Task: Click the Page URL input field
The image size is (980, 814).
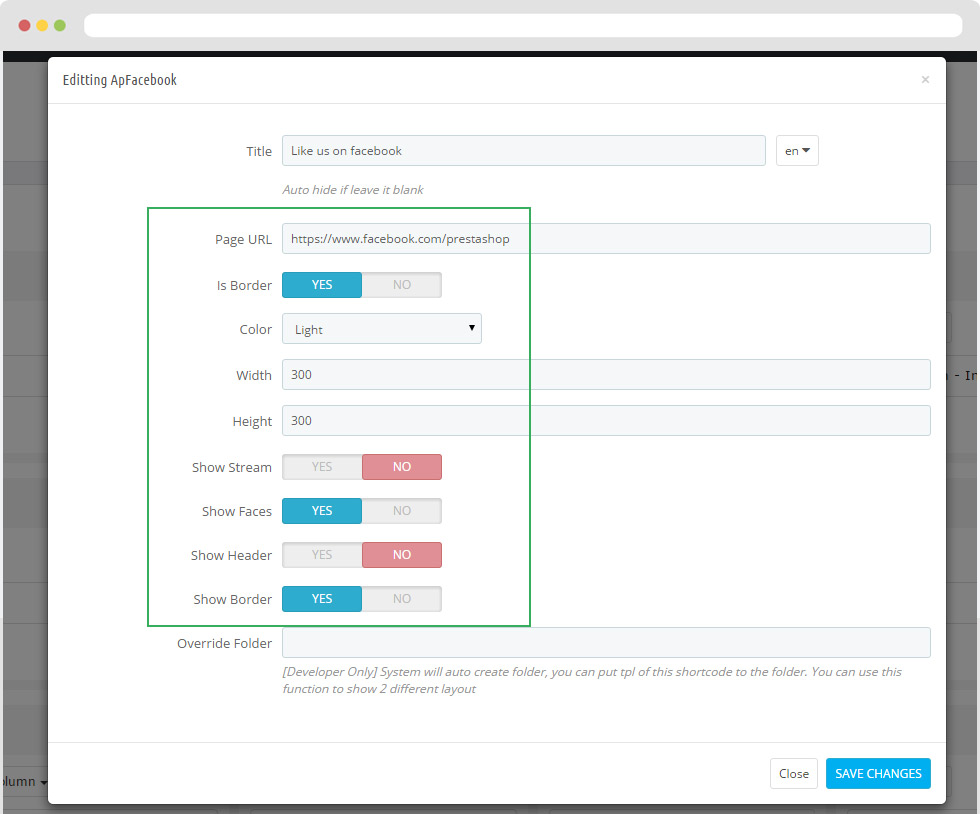Action: point(605,239)
